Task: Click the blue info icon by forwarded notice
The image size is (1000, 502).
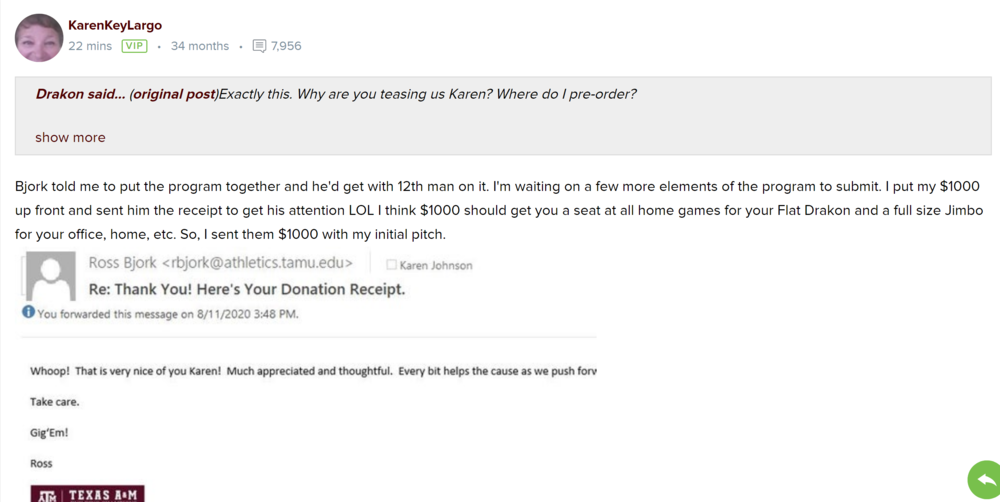Action: coord(28,312)
